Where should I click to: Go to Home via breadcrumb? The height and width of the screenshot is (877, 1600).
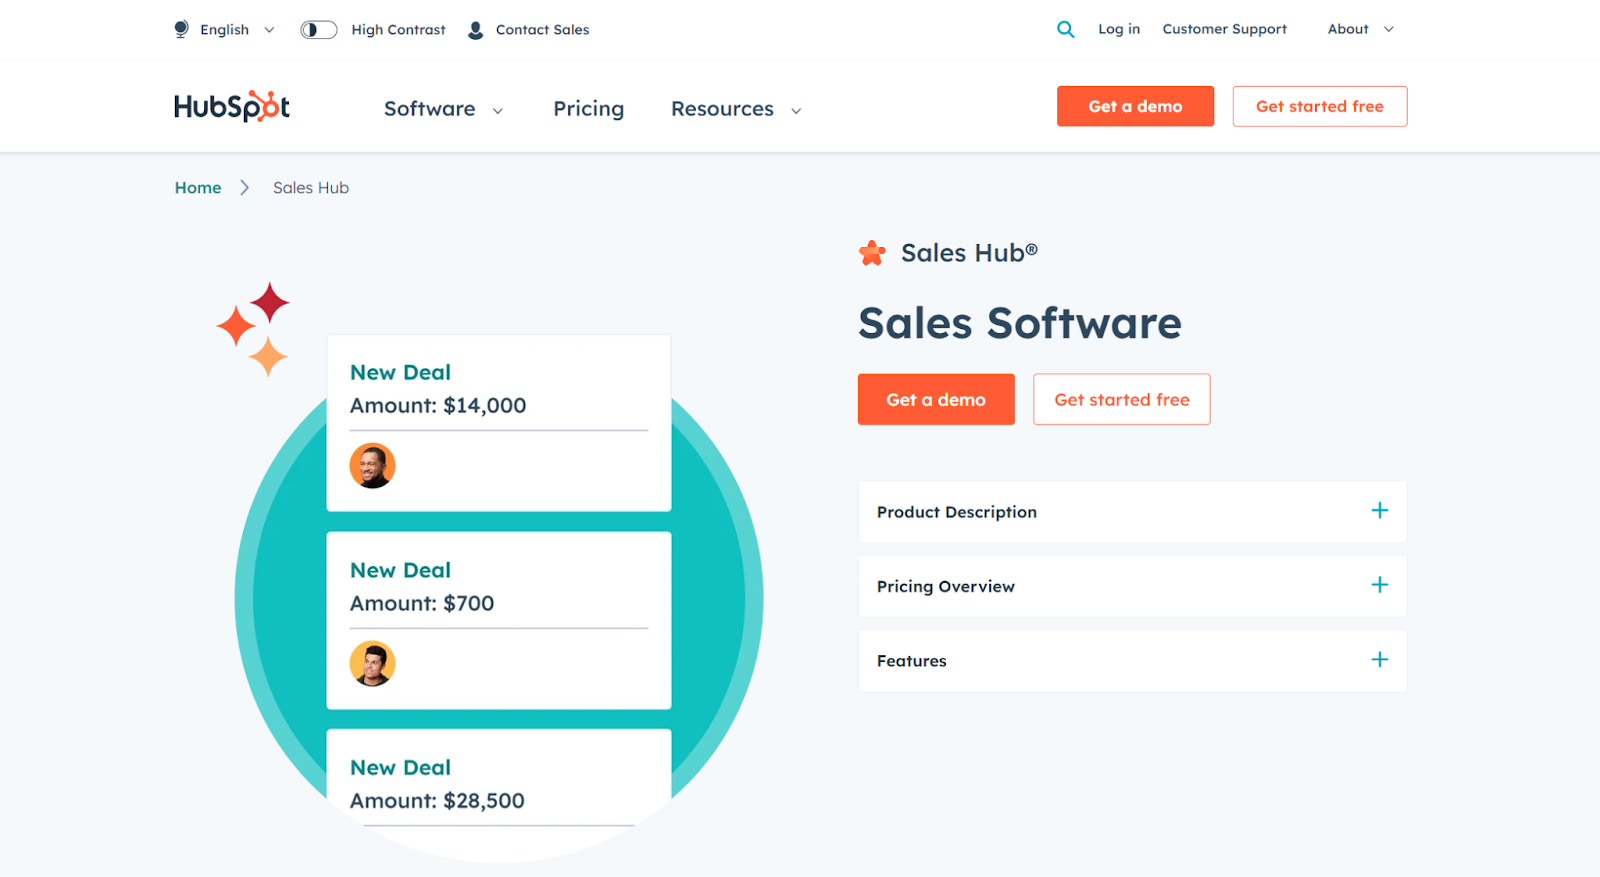[x=198, y=187]
